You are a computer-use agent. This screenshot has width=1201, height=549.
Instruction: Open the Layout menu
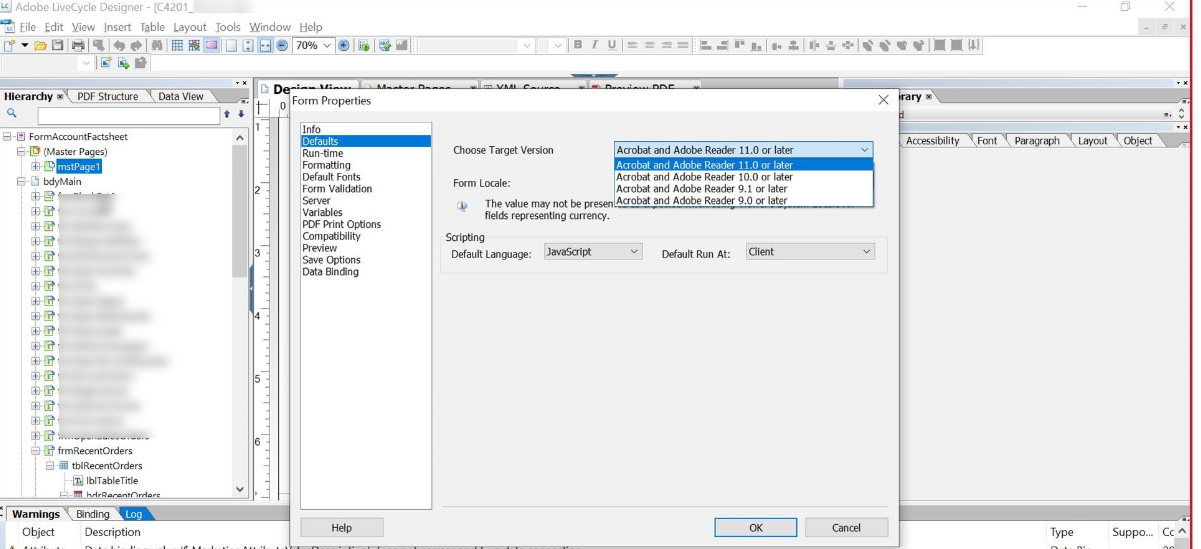[x=189, y=27]
